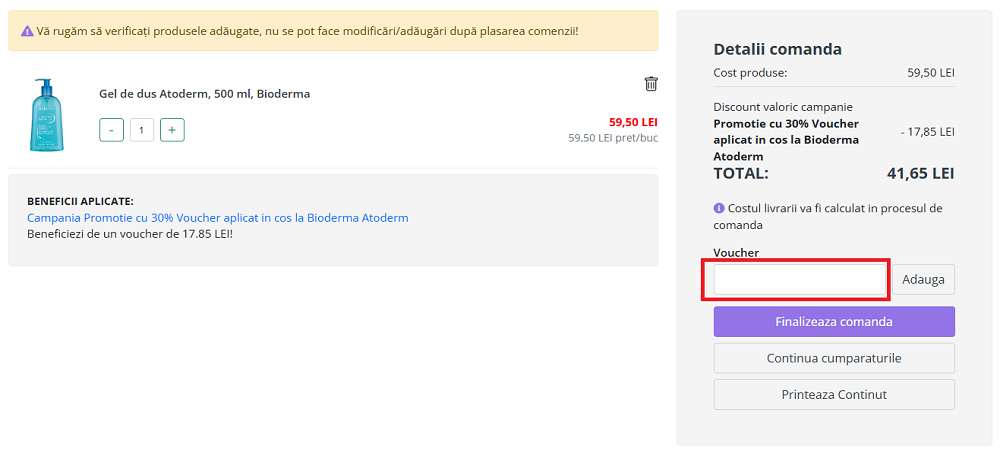The width and height of the screenshot is (1000, 450).
Task: Increase product quantity with plus button
Action: click(172, 130)
